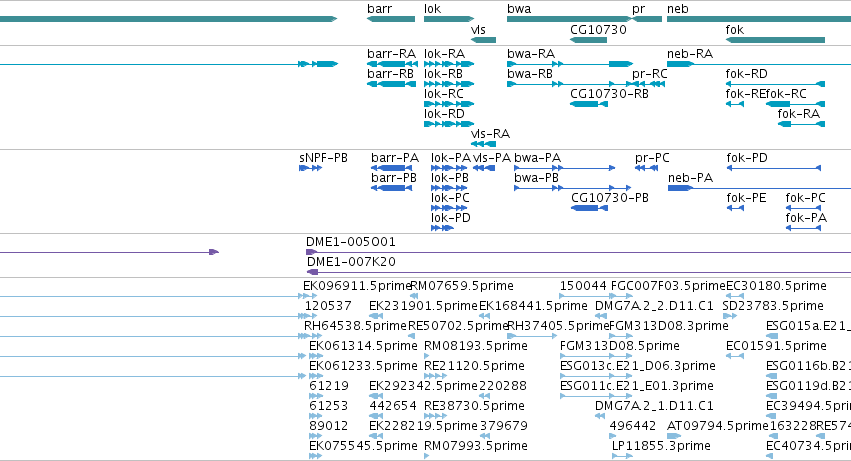Viewport: 851px width, 461px height.
Task: Open the barr-RA transcript
Action: click(391, 54)
